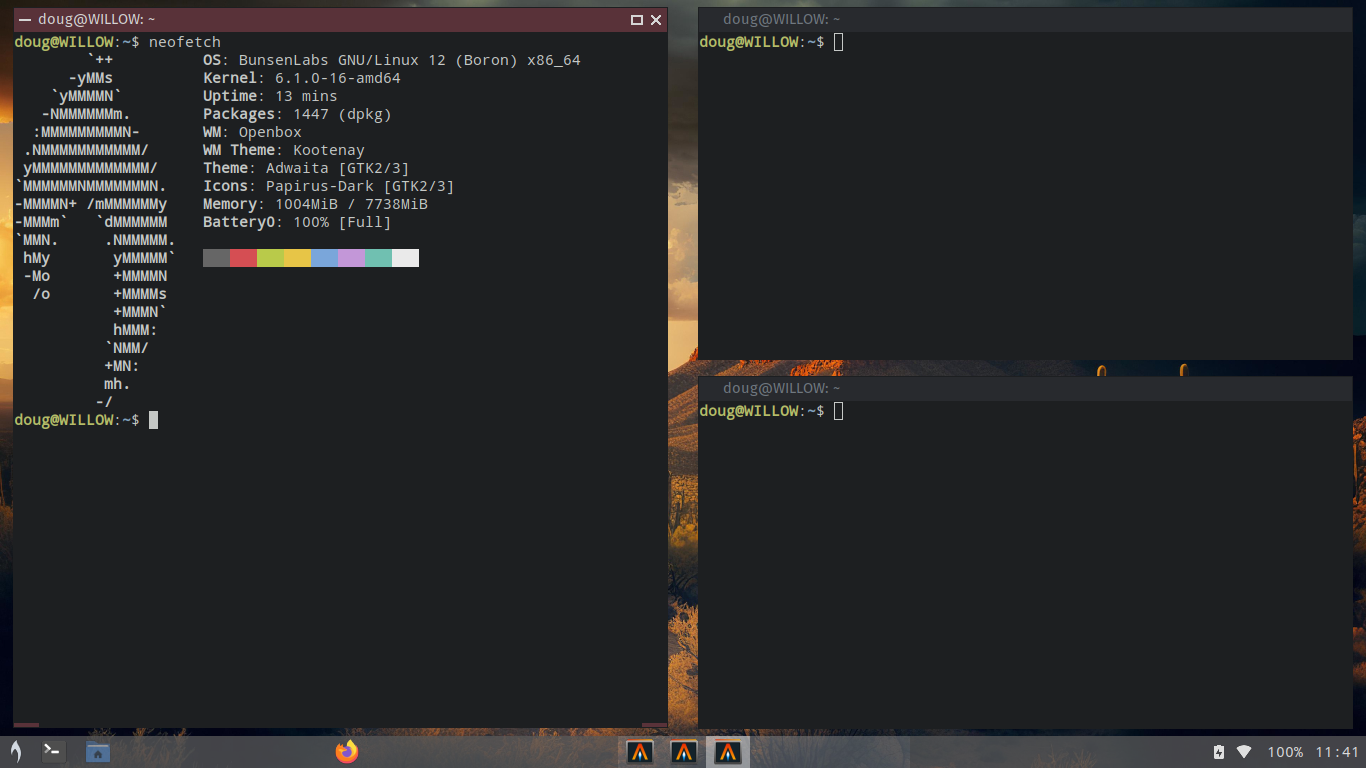Click the Battery0 value '100% [Full]'
1366x768 pixels.
[342, 222]
